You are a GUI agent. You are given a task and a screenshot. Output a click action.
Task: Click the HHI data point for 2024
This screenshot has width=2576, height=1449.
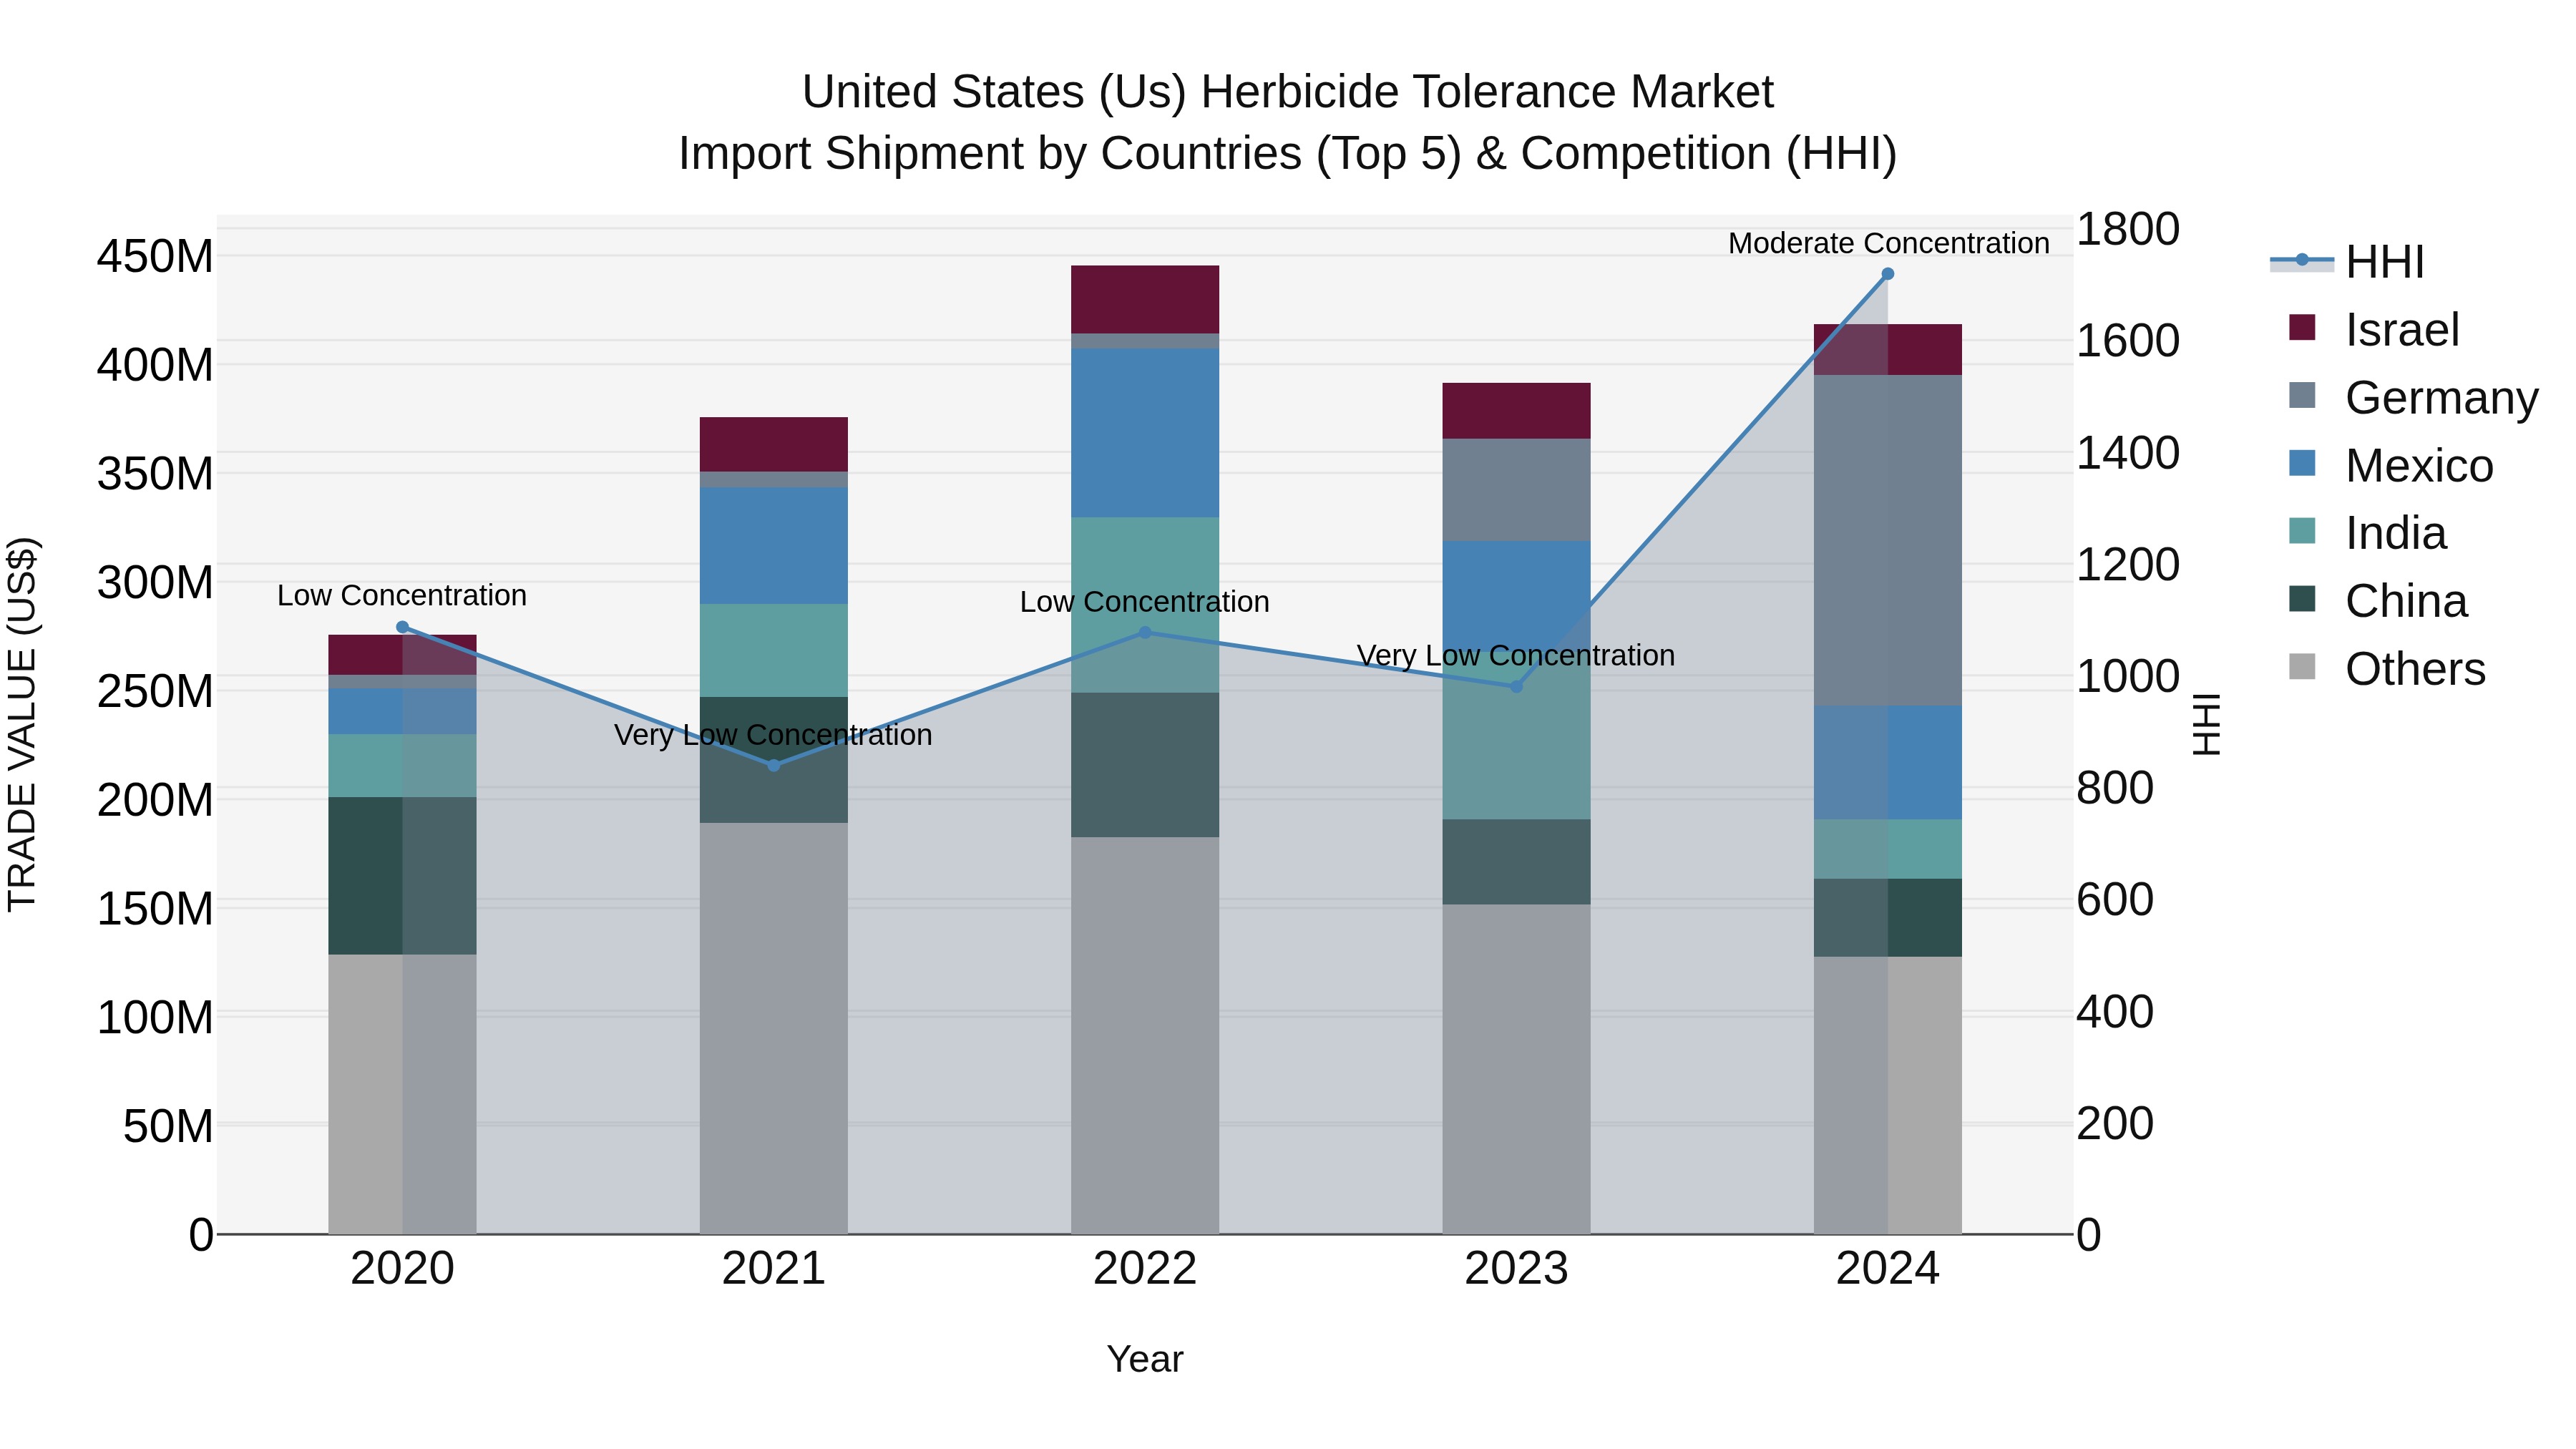point(1888,274)
